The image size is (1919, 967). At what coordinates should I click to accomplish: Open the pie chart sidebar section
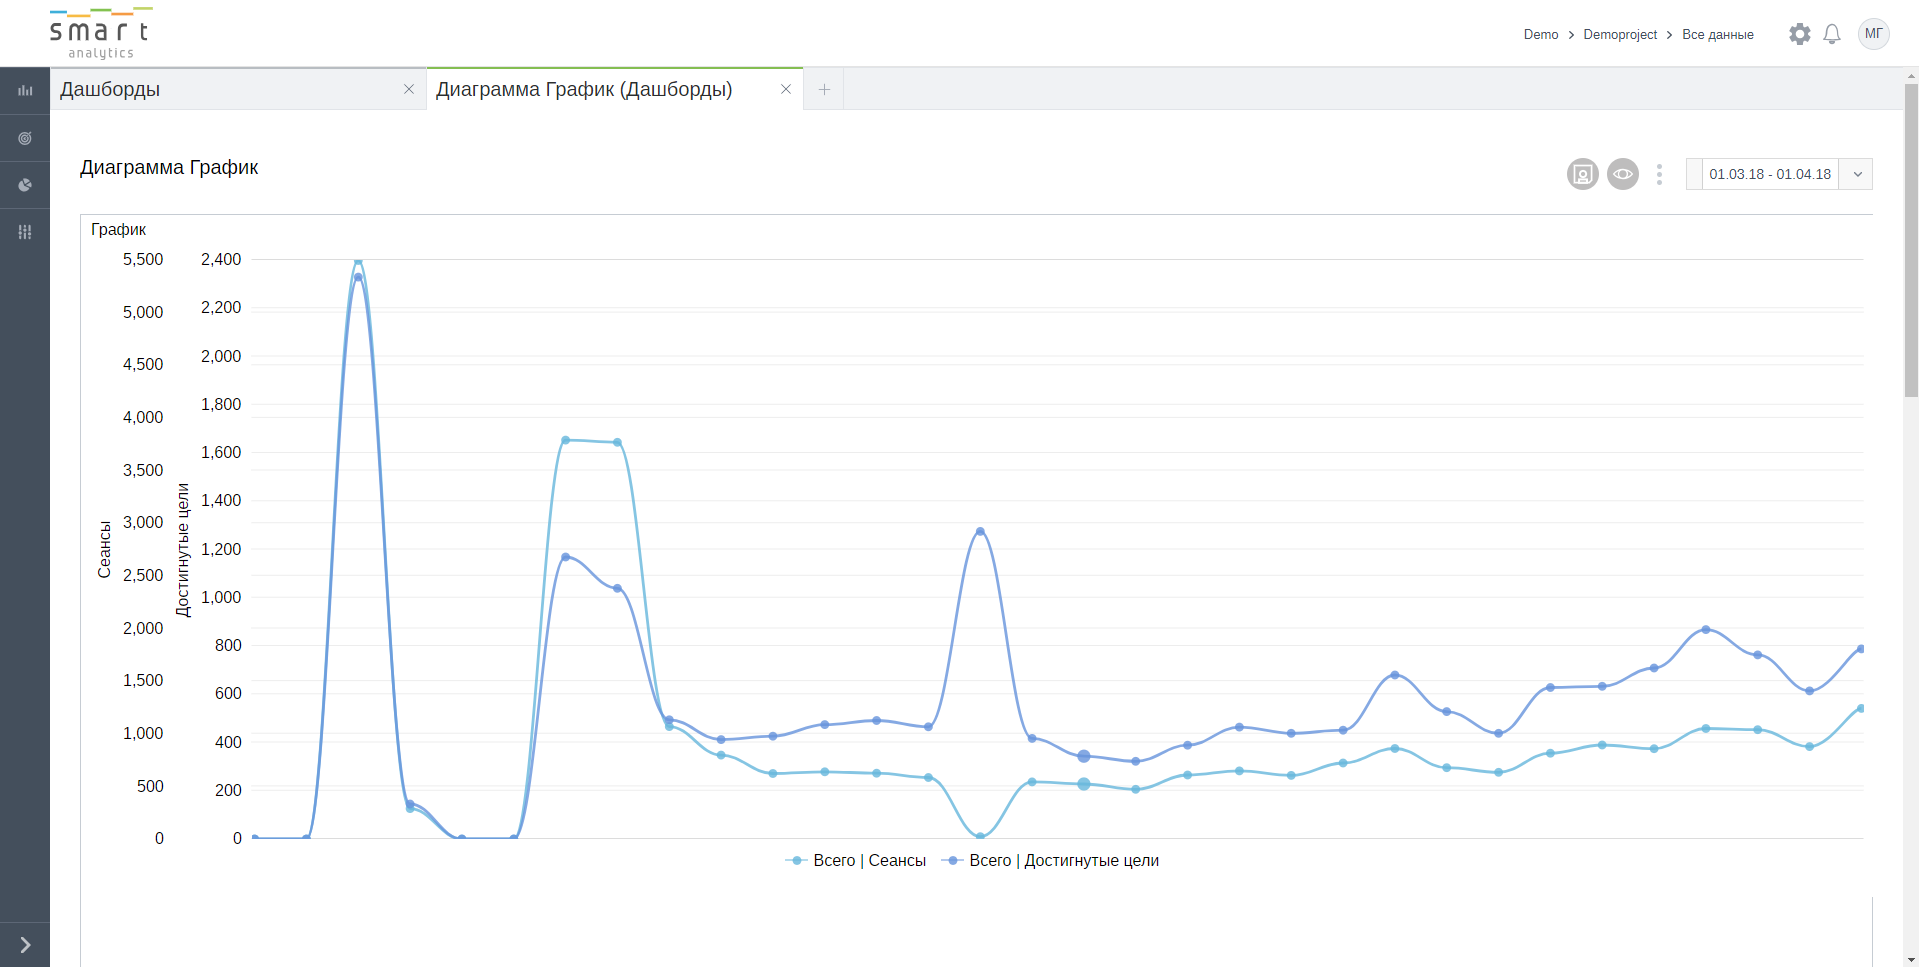(x=25, y=185)
